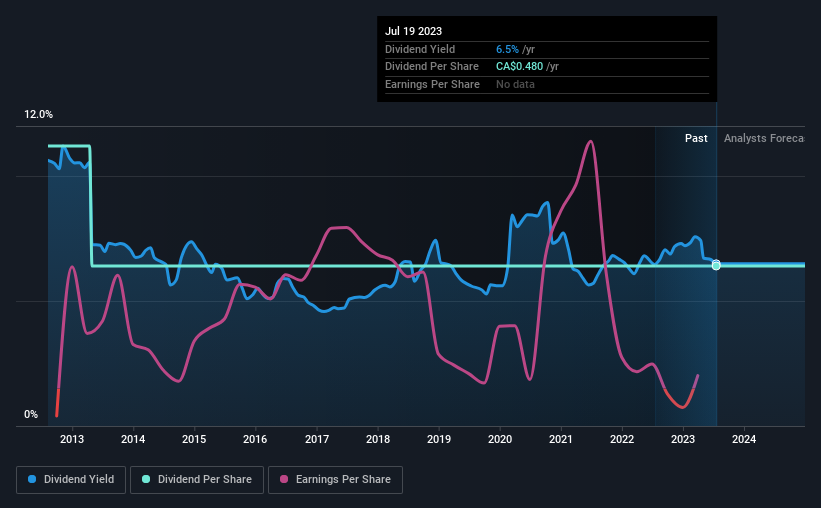Screen dimensions: 821x508
Task: Click the 2022 x-axis label
Action: (622, 439)
